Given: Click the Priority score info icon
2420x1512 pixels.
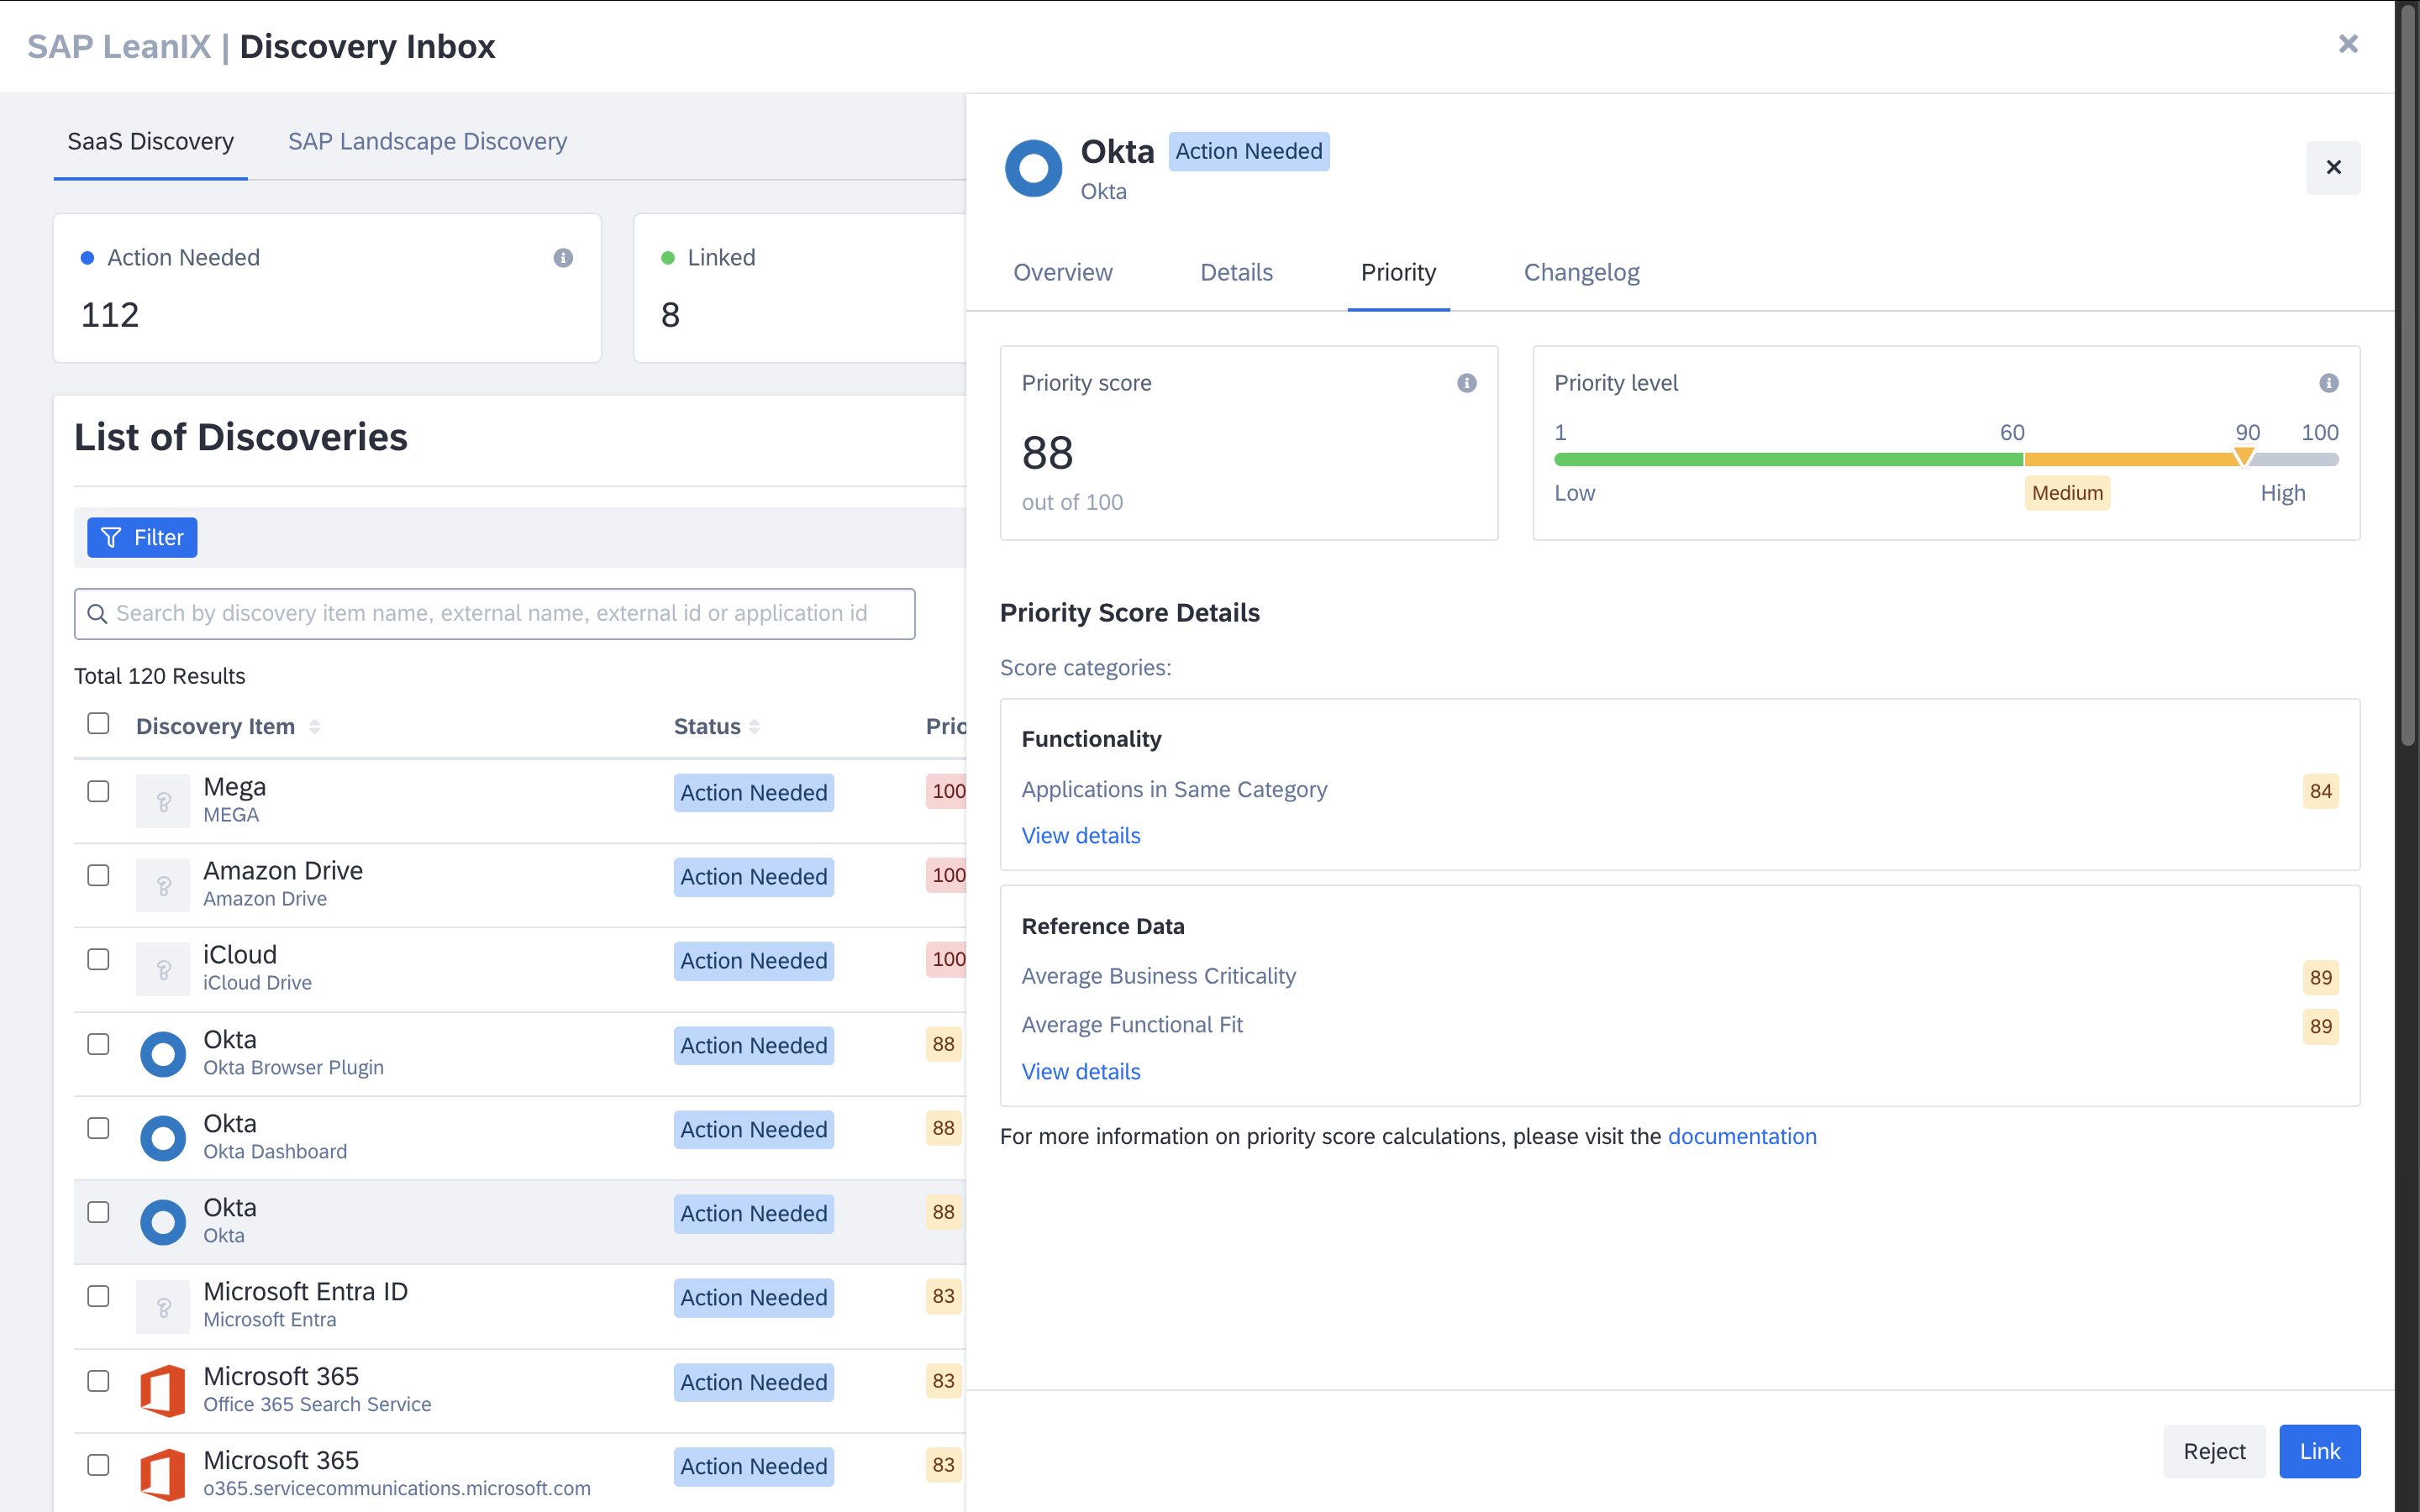Looking at the screenshot, I should [x=1466, y=383].
